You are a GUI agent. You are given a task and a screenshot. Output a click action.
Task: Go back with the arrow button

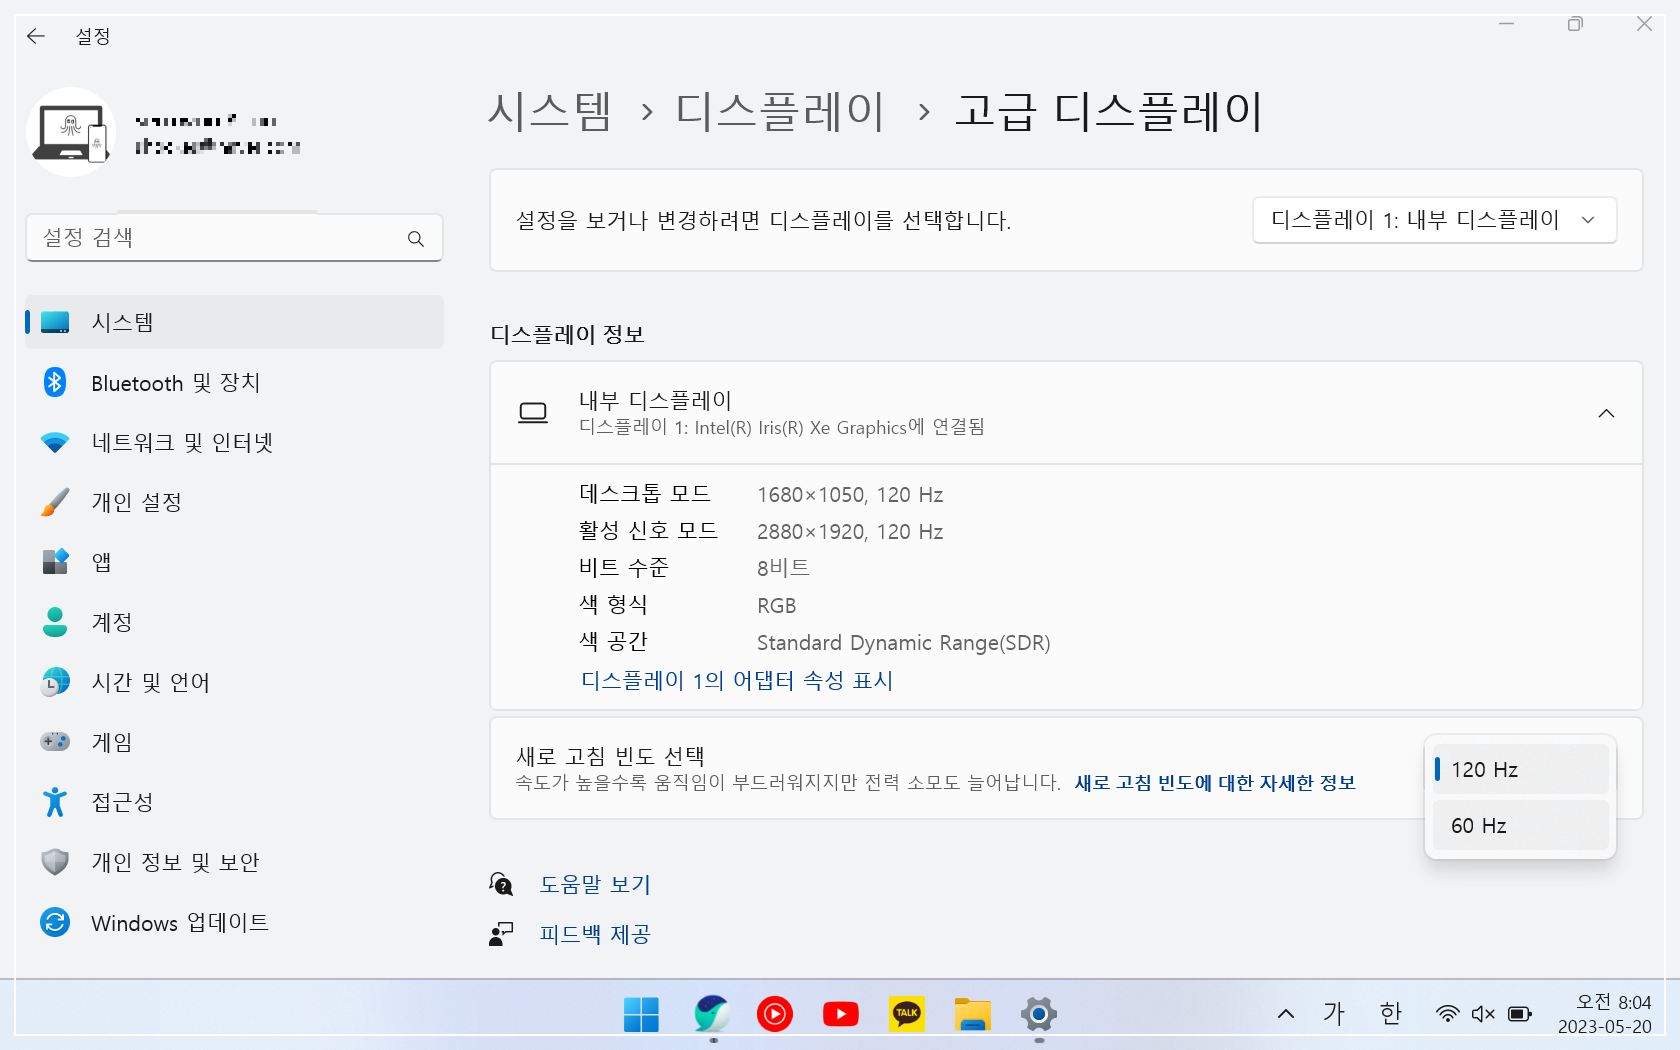coord(36,36)
